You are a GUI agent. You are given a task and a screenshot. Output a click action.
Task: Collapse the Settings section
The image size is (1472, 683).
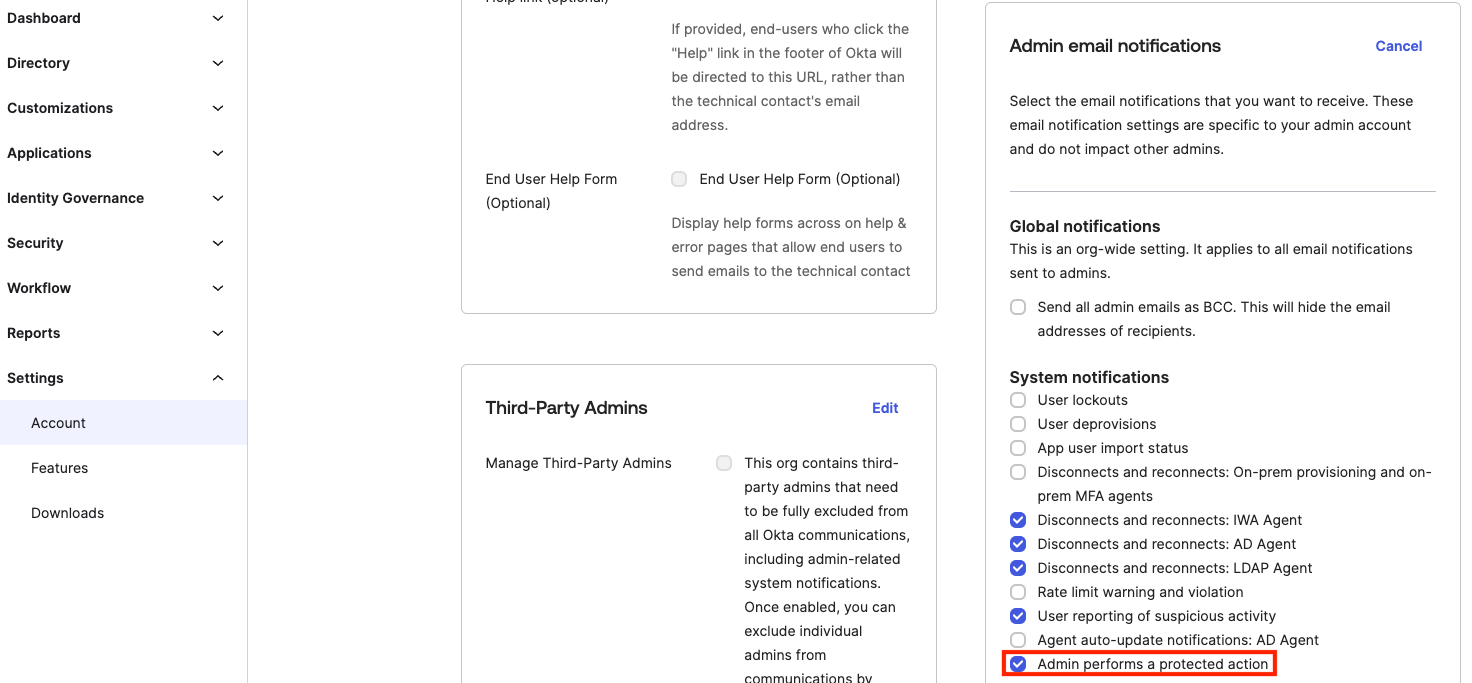(x=218, y=378)
